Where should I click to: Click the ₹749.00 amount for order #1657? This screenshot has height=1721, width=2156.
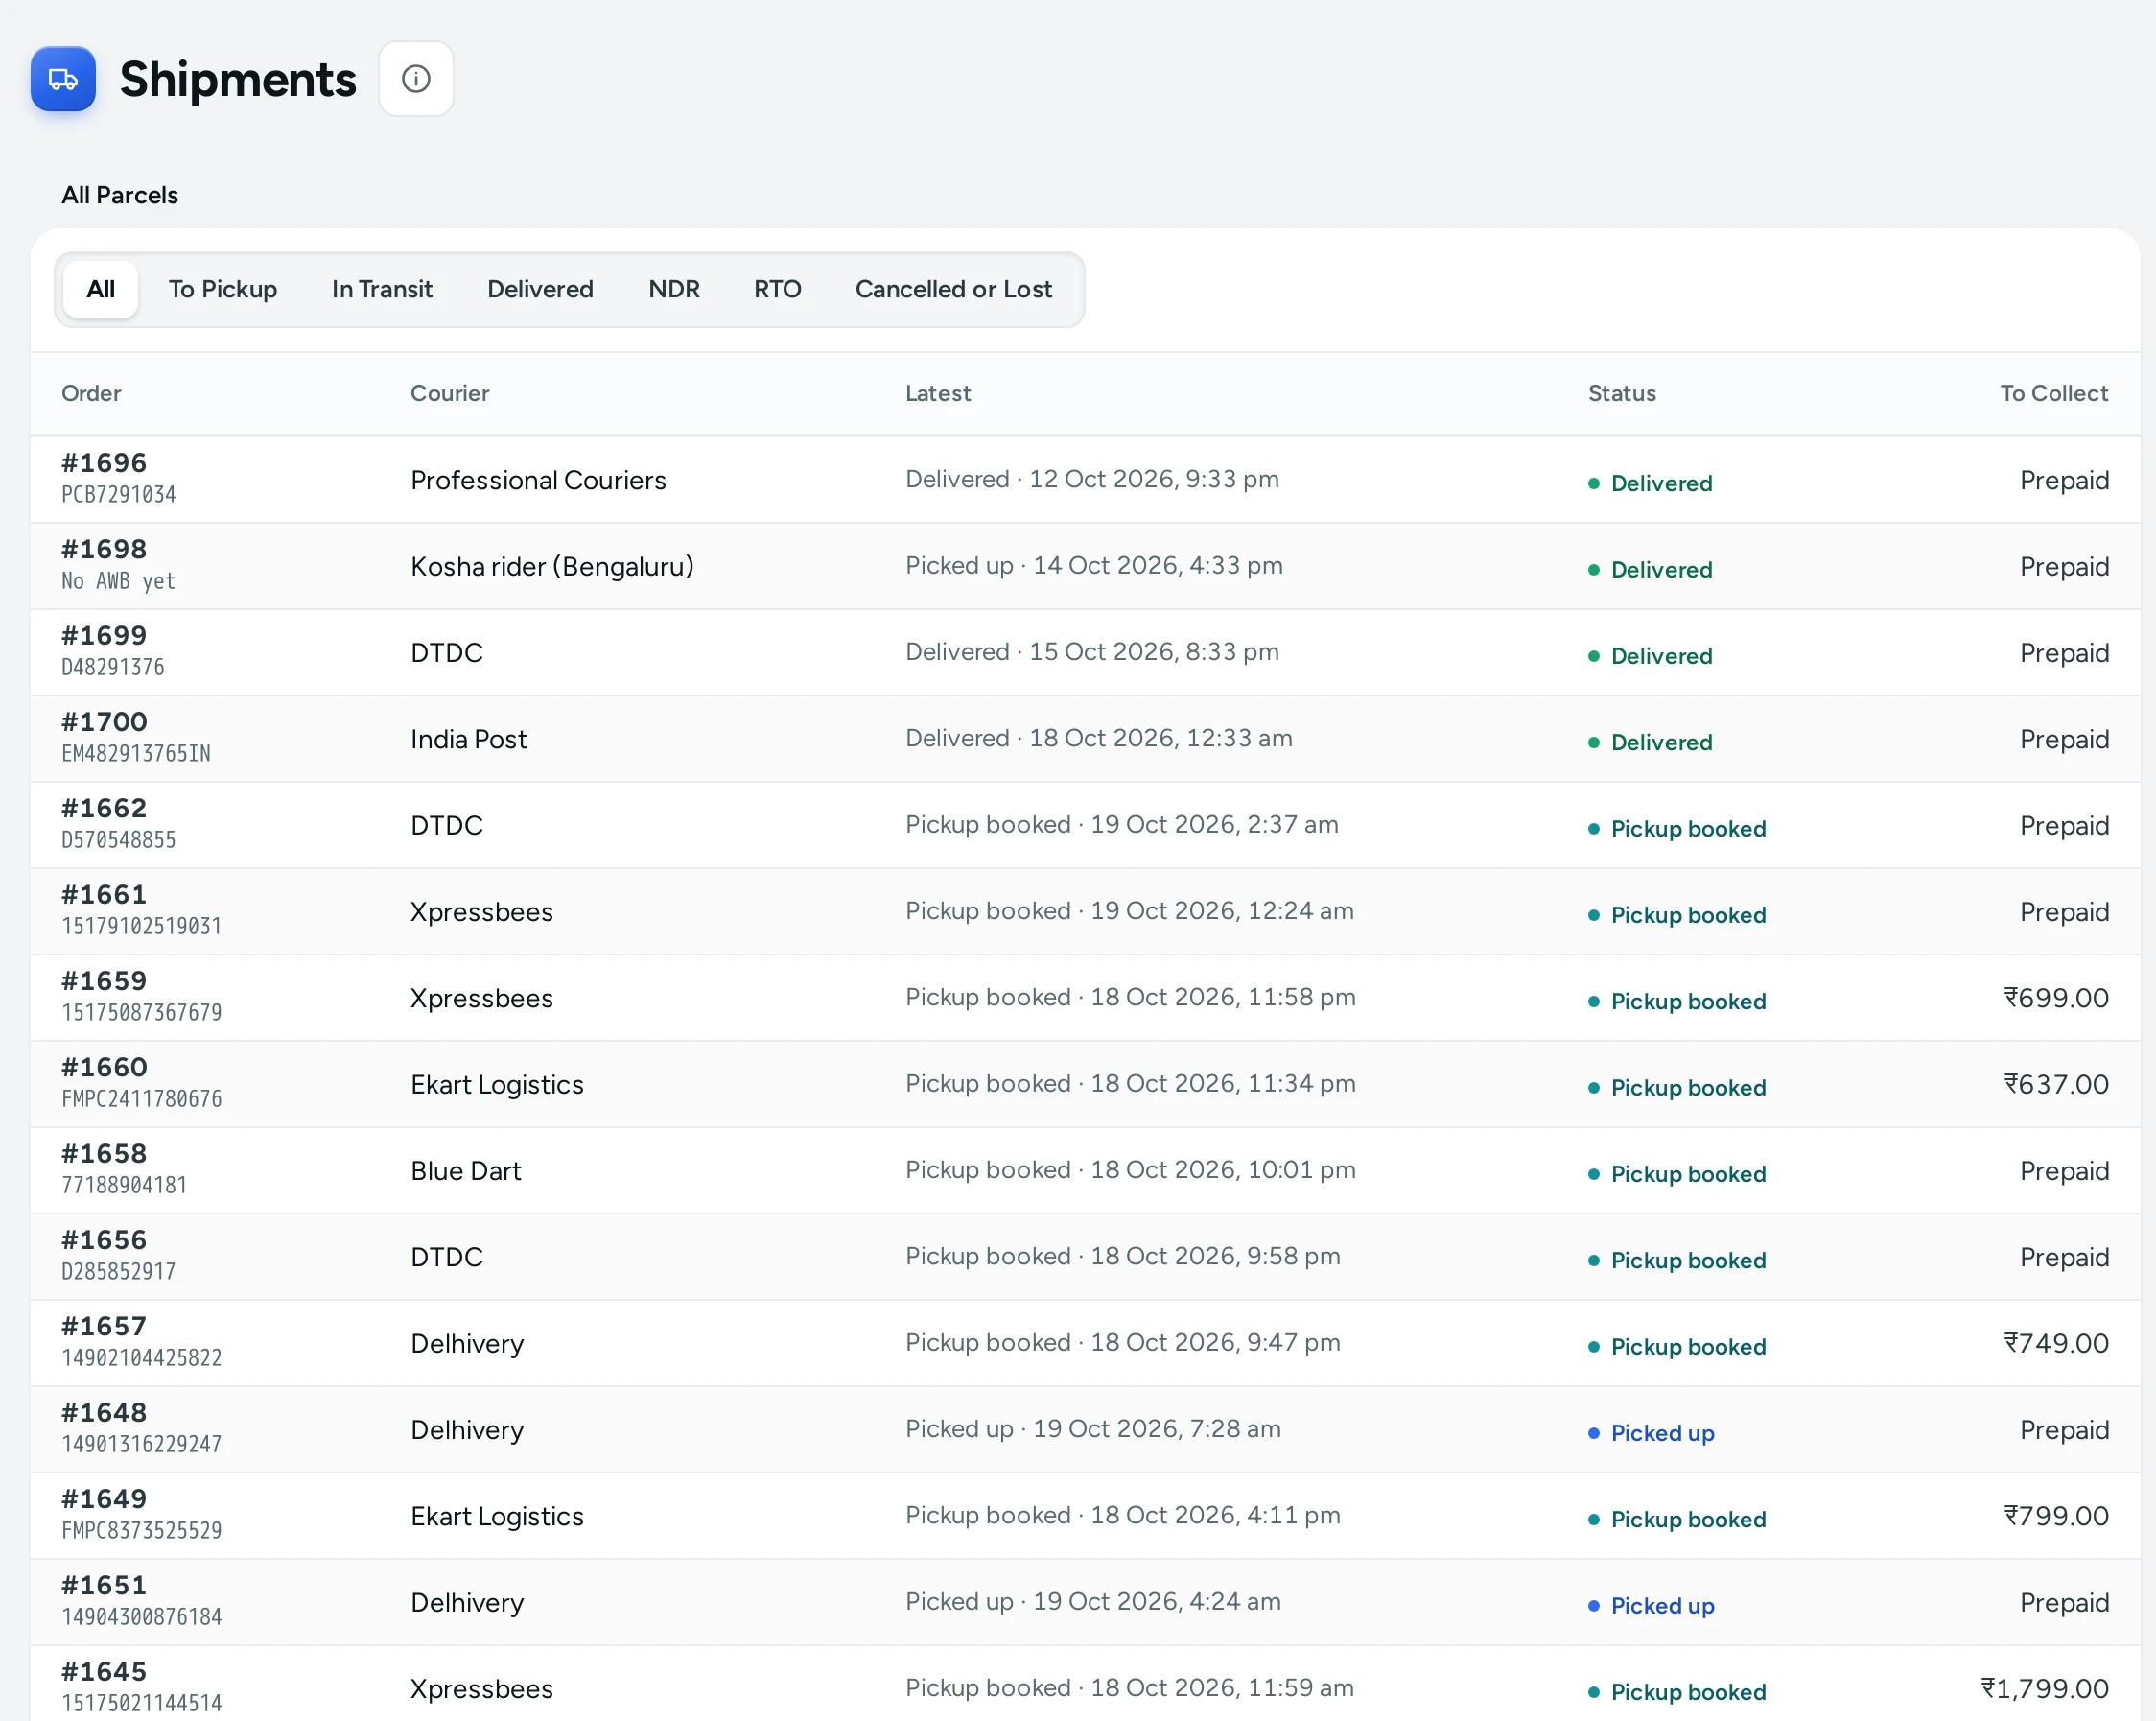[2056, 1343]
